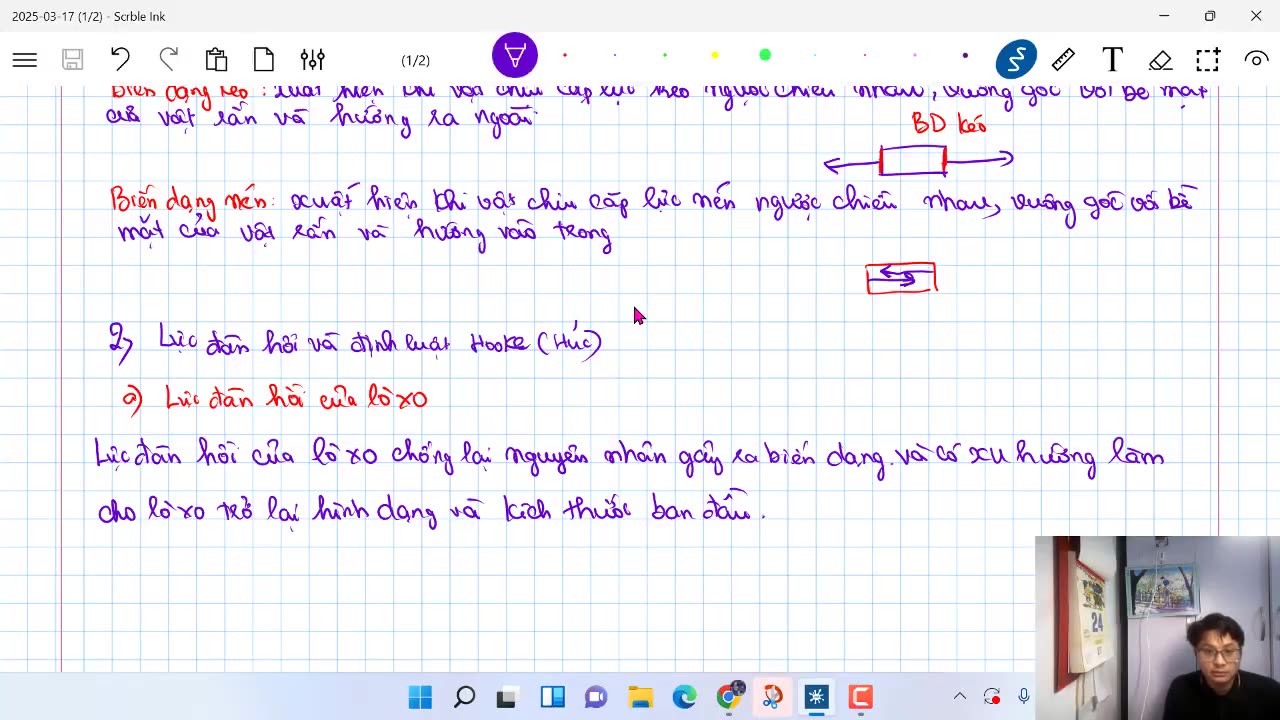The width and height of the screenshot is (1280, 720).
Task: Open File Explorer from taskbar
Action: coord(640,697)
